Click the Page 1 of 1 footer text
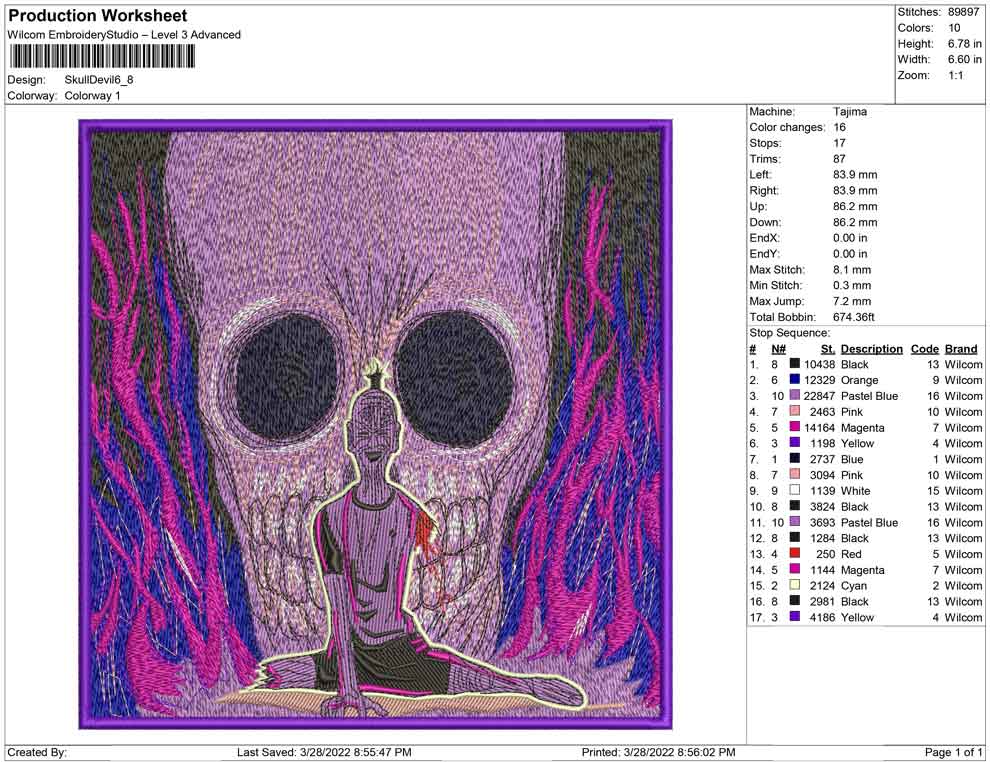Viewport: 990px width, 762px height. pyautogui.click(x=954, y=752)
